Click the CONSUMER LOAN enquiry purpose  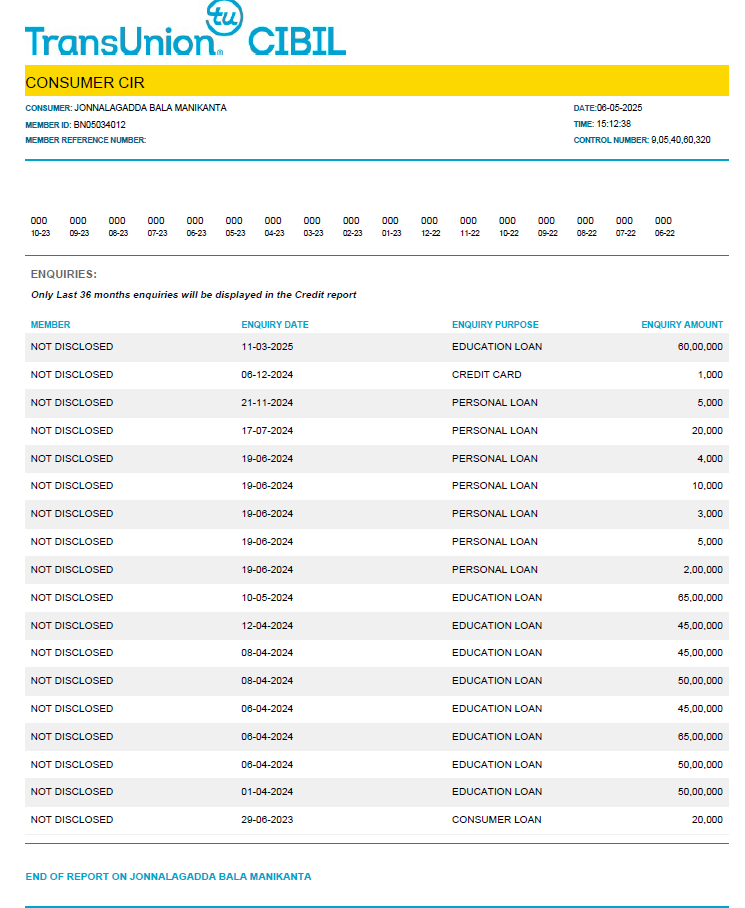496,820
